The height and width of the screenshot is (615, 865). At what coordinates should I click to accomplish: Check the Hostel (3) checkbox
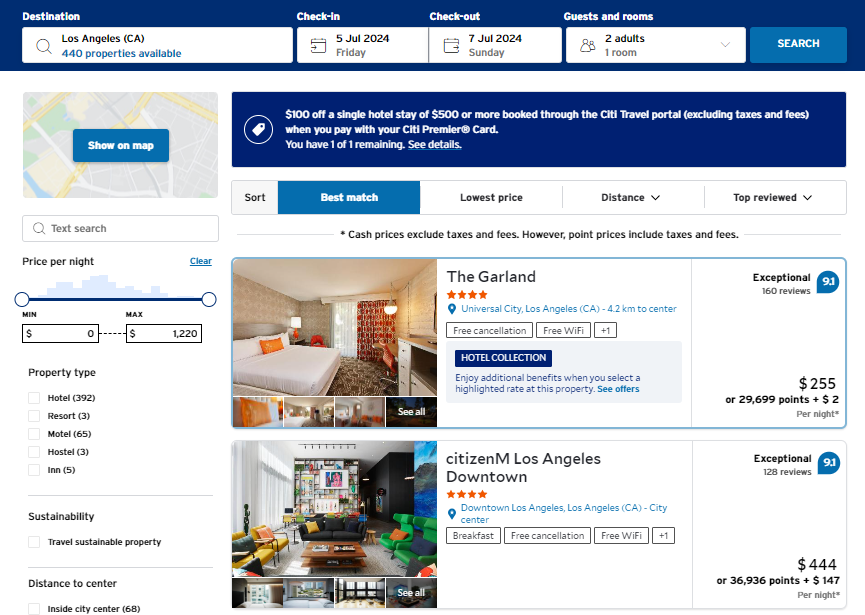(x=34, y=452)
